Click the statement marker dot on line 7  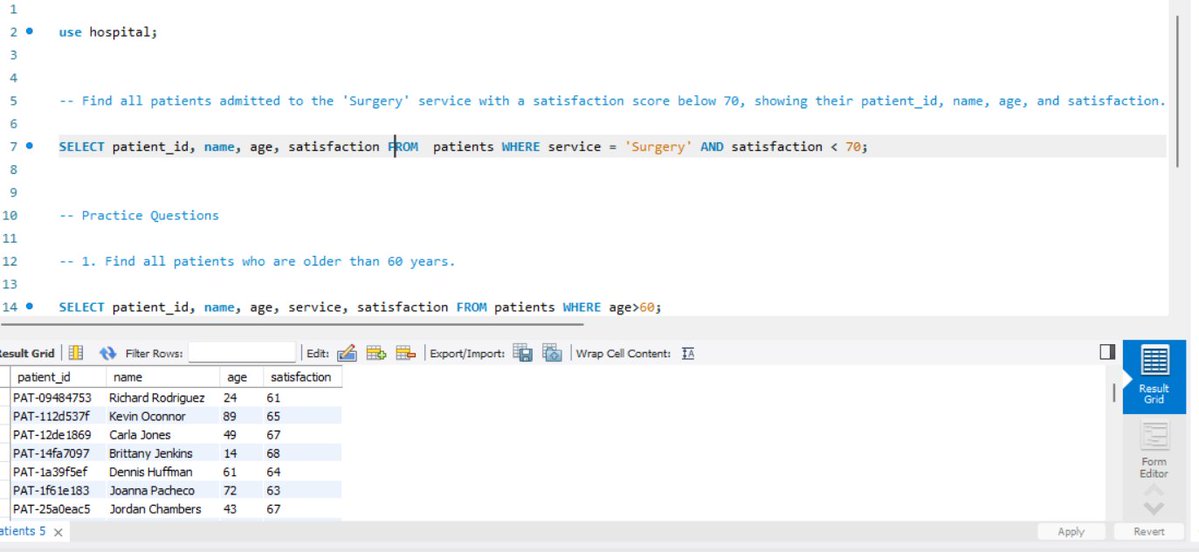[29, 146]
